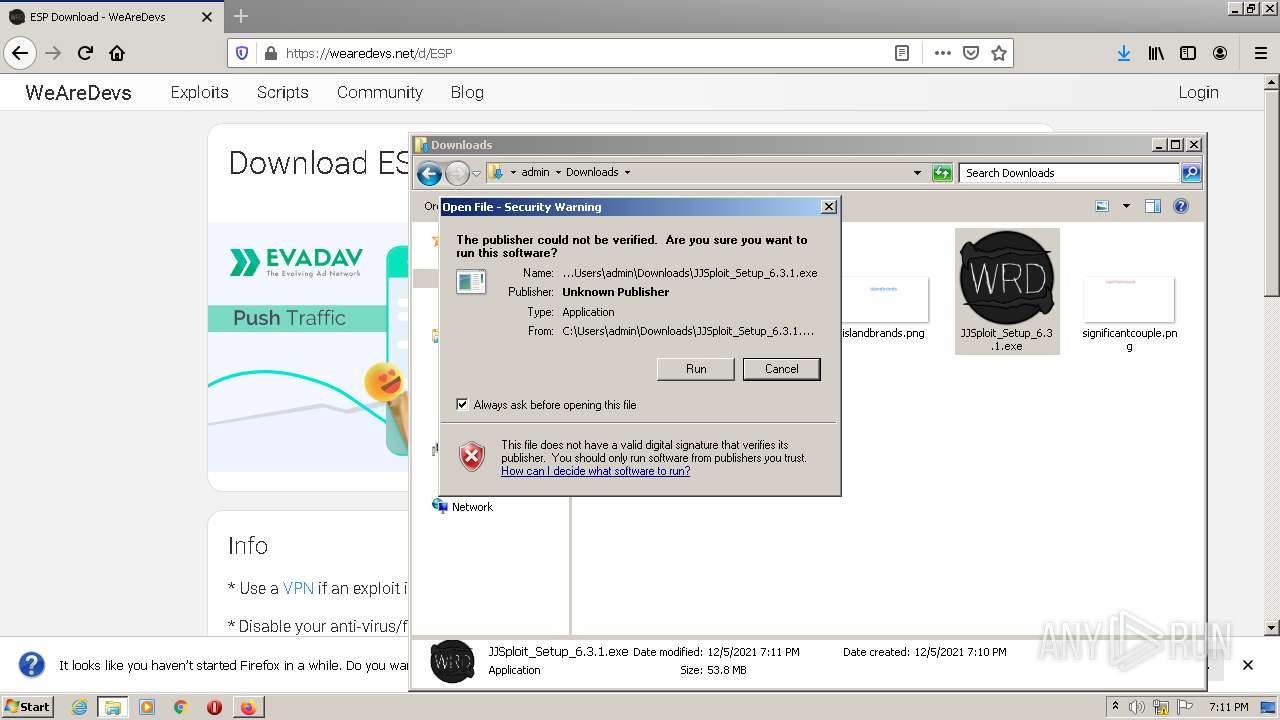Click Run in the Security Warning dialog

696,369
